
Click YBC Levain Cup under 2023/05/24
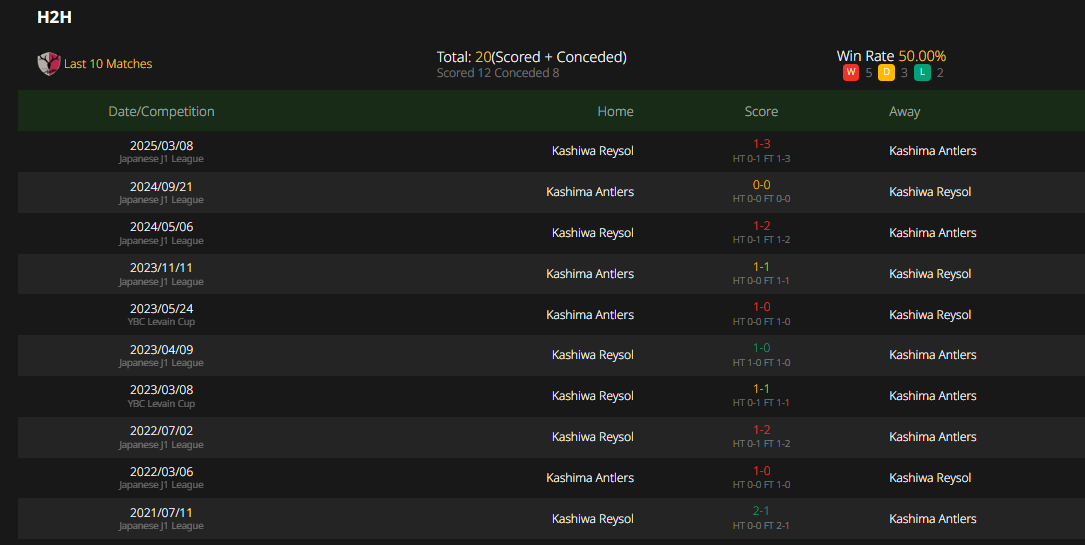[161, 322]
